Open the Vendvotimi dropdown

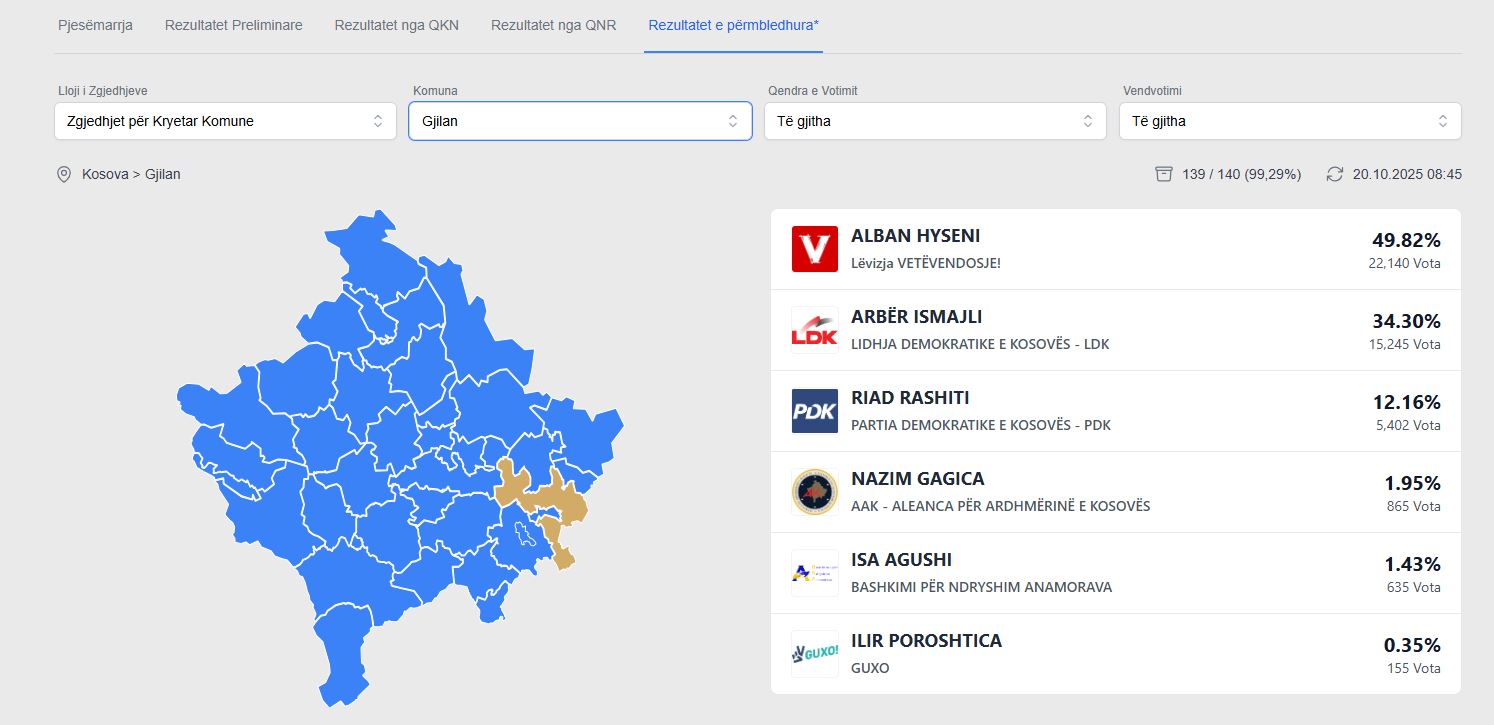click(x=1290, y=121)
